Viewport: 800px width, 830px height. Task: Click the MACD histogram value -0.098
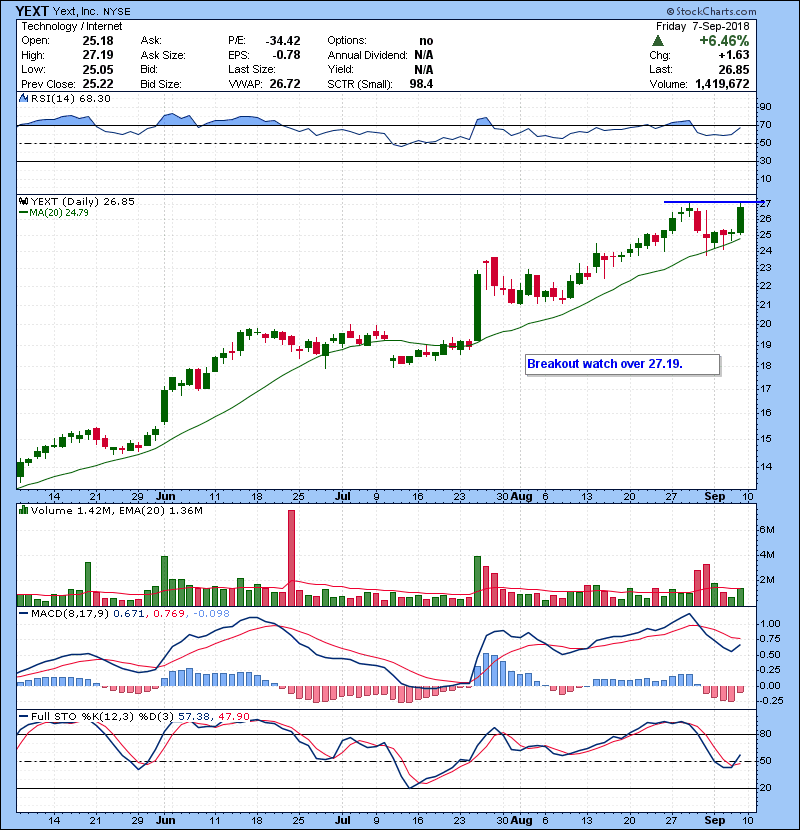point(211,614)
